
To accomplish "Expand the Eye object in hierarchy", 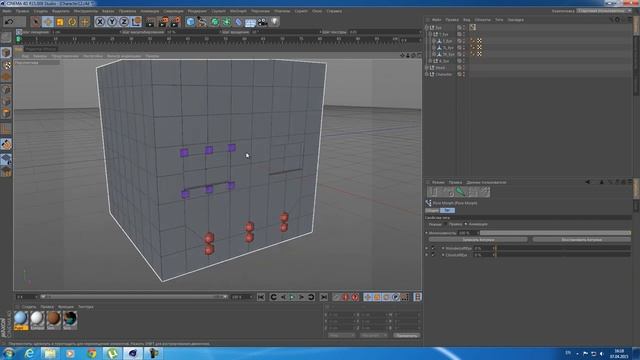I will tap(427, 28).
